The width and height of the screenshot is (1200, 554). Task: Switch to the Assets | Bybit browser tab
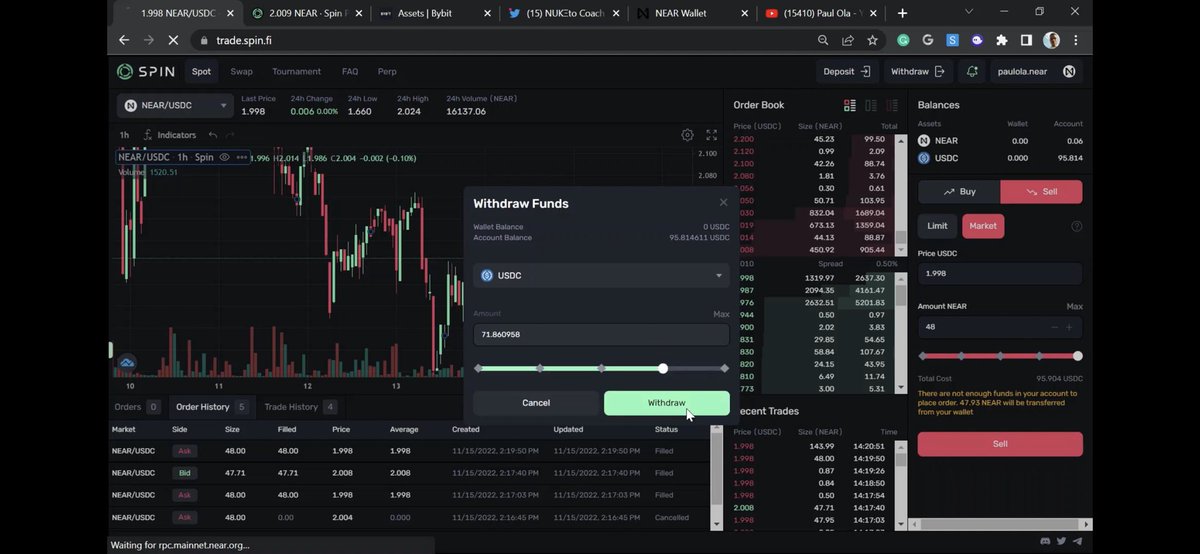tap(435, 13)
